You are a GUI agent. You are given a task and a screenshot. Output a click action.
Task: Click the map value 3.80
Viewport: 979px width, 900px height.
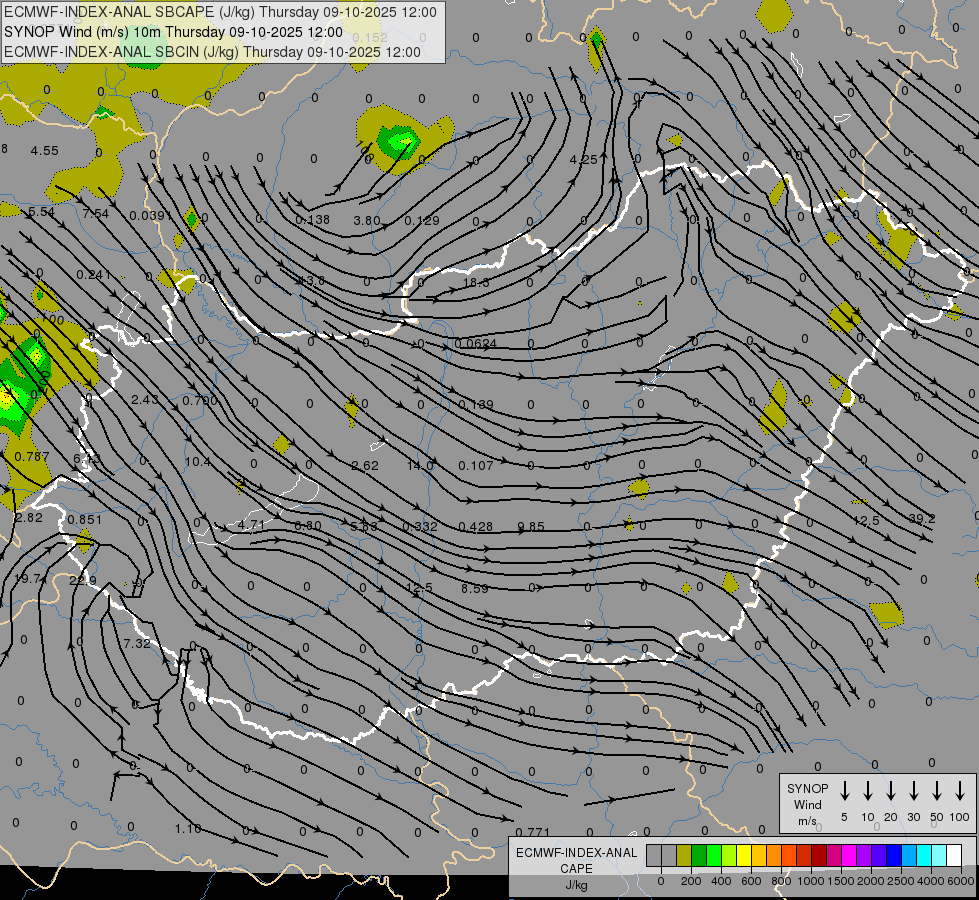pos(367,220)
